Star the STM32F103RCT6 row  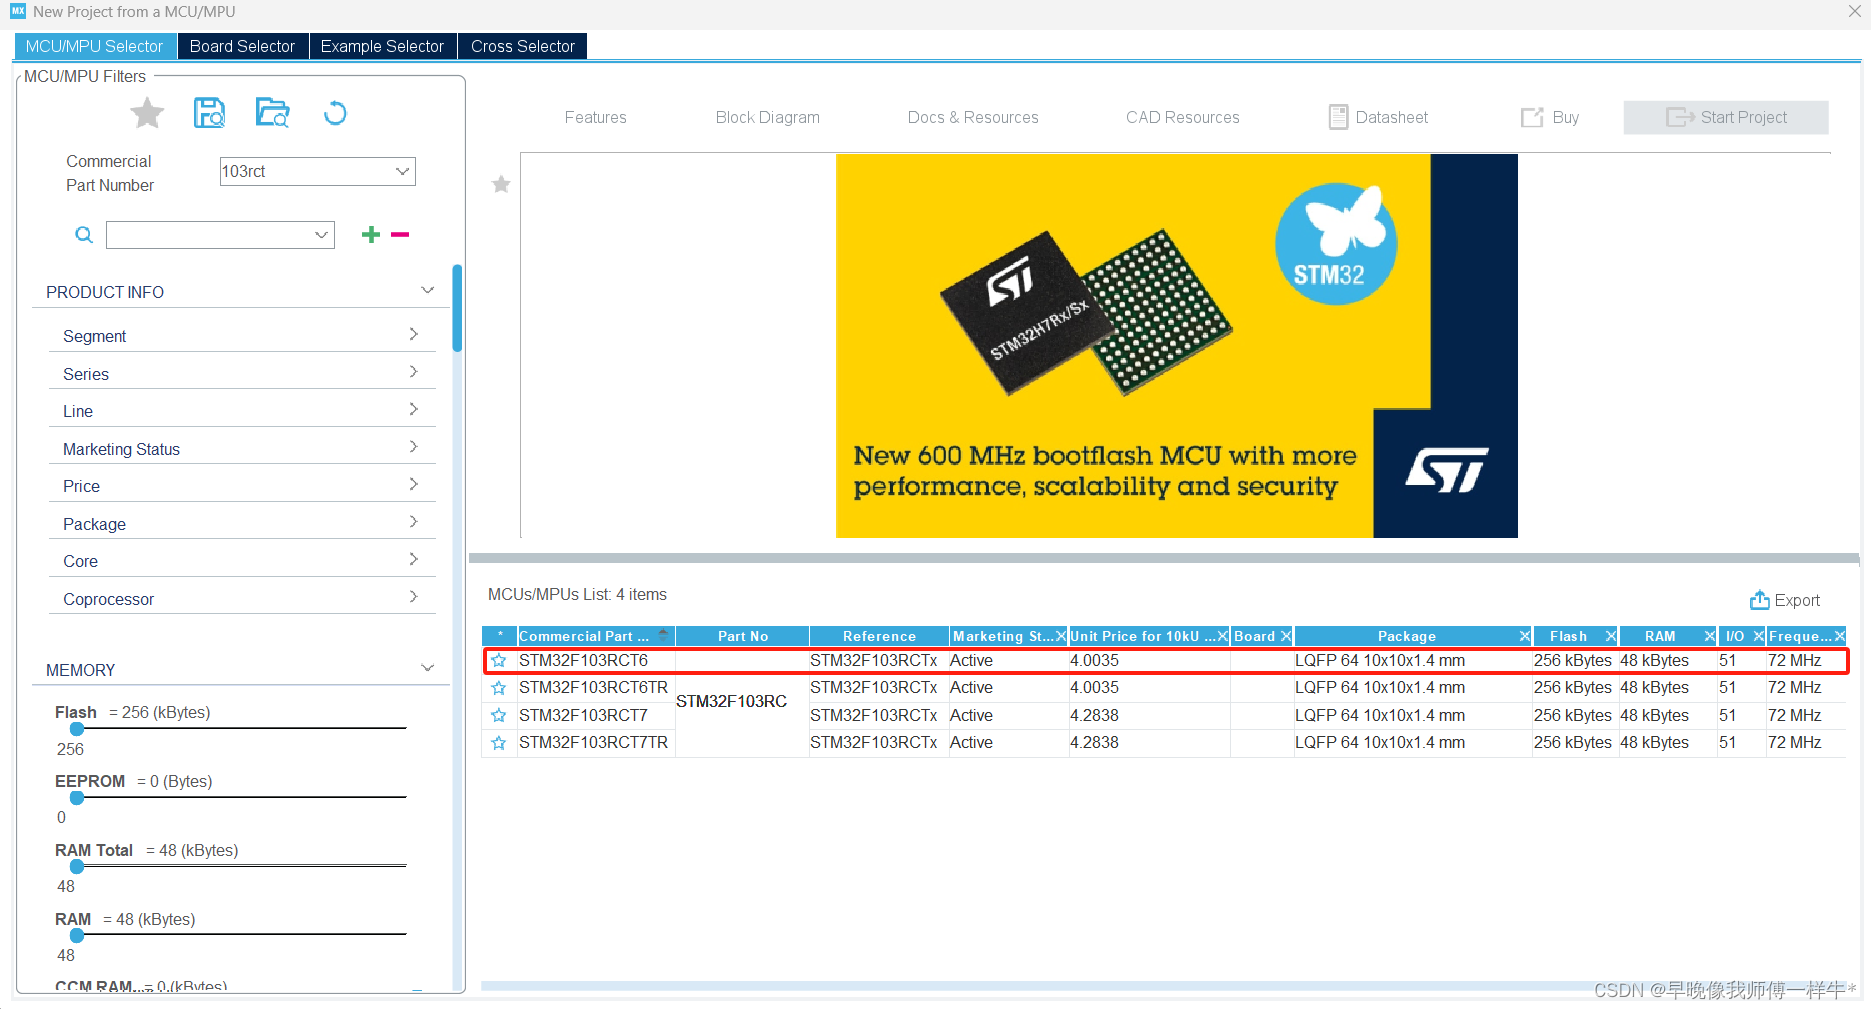[499, 661]
